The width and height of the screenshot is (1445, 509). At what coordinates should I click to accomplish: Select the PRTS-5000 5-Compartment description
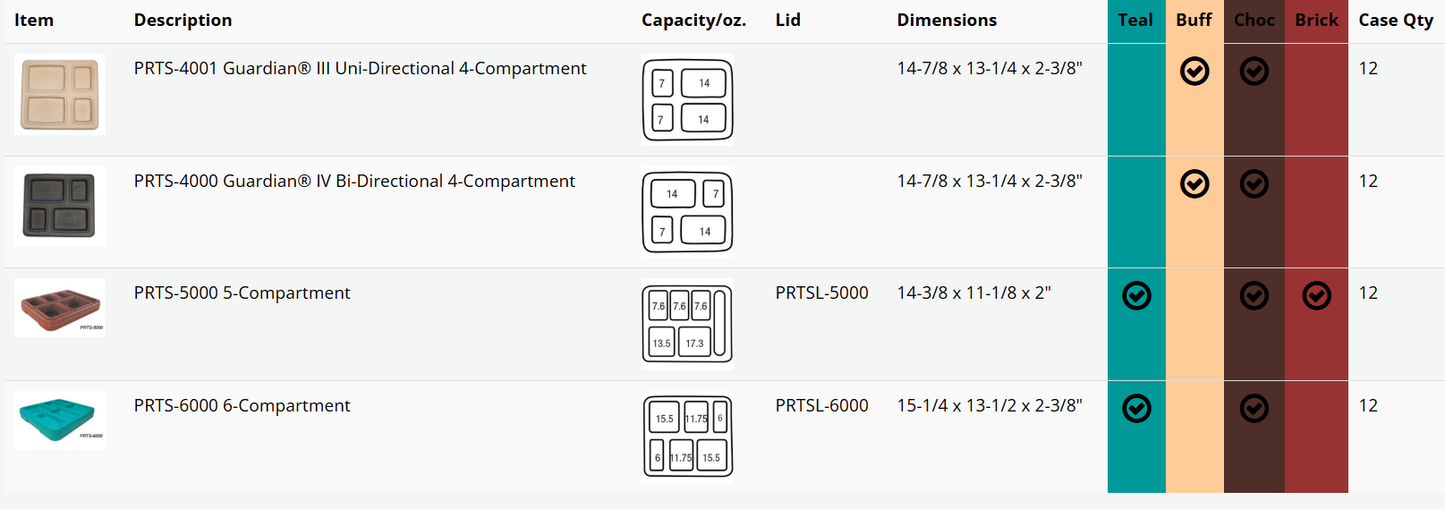coord(242,293)
